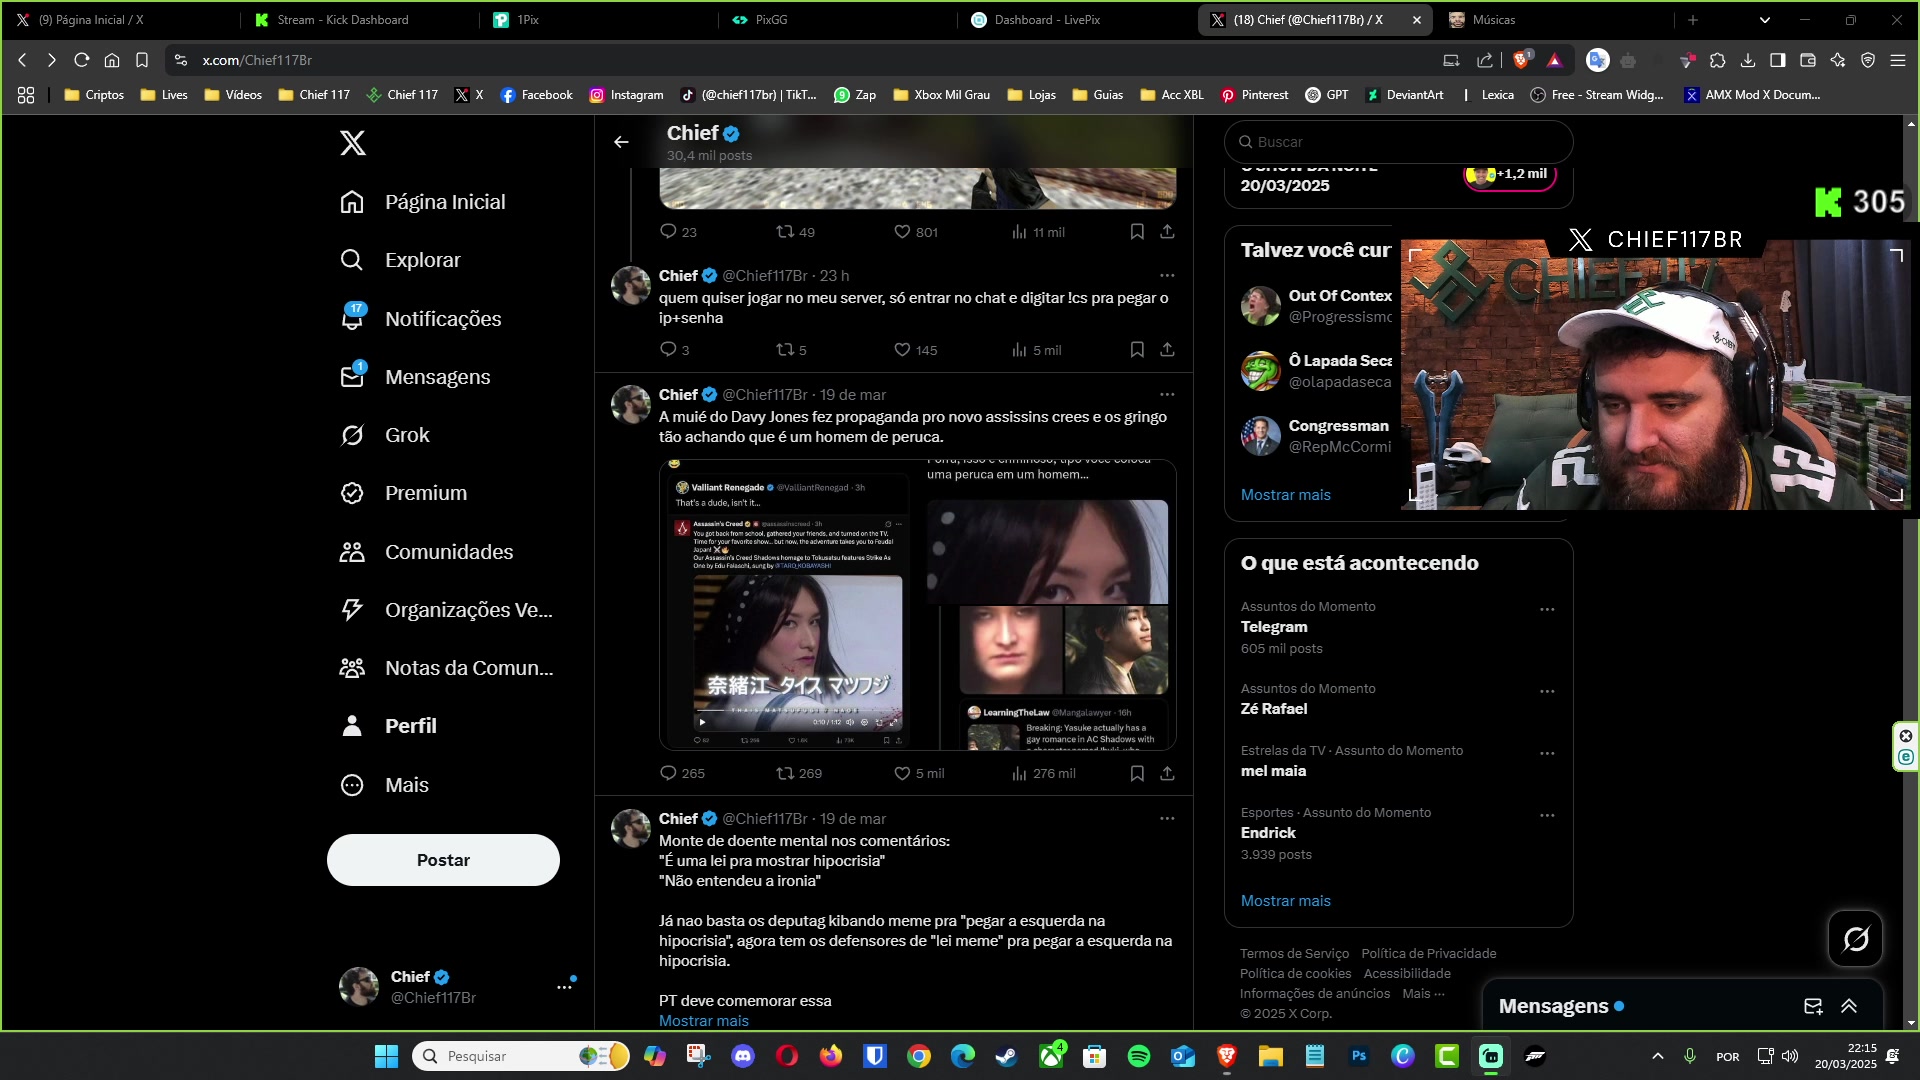1920x1080 pixels.
Task: Open account menu dots next to @Chief117Br
Action: [564, 987]
